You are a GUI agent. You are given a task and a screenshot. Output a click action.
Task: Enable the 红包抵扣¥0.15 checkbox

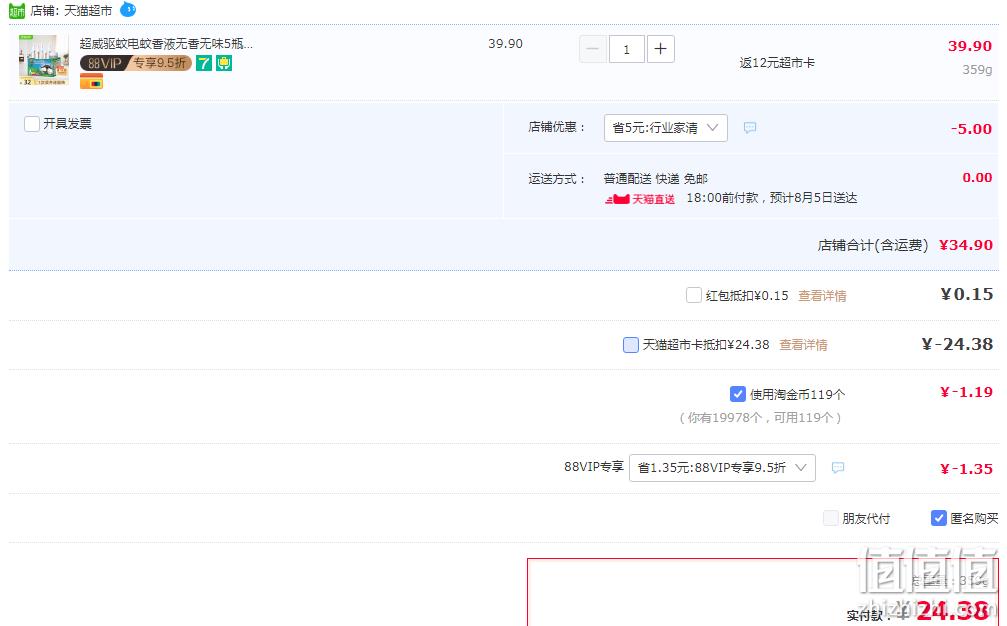694,295
